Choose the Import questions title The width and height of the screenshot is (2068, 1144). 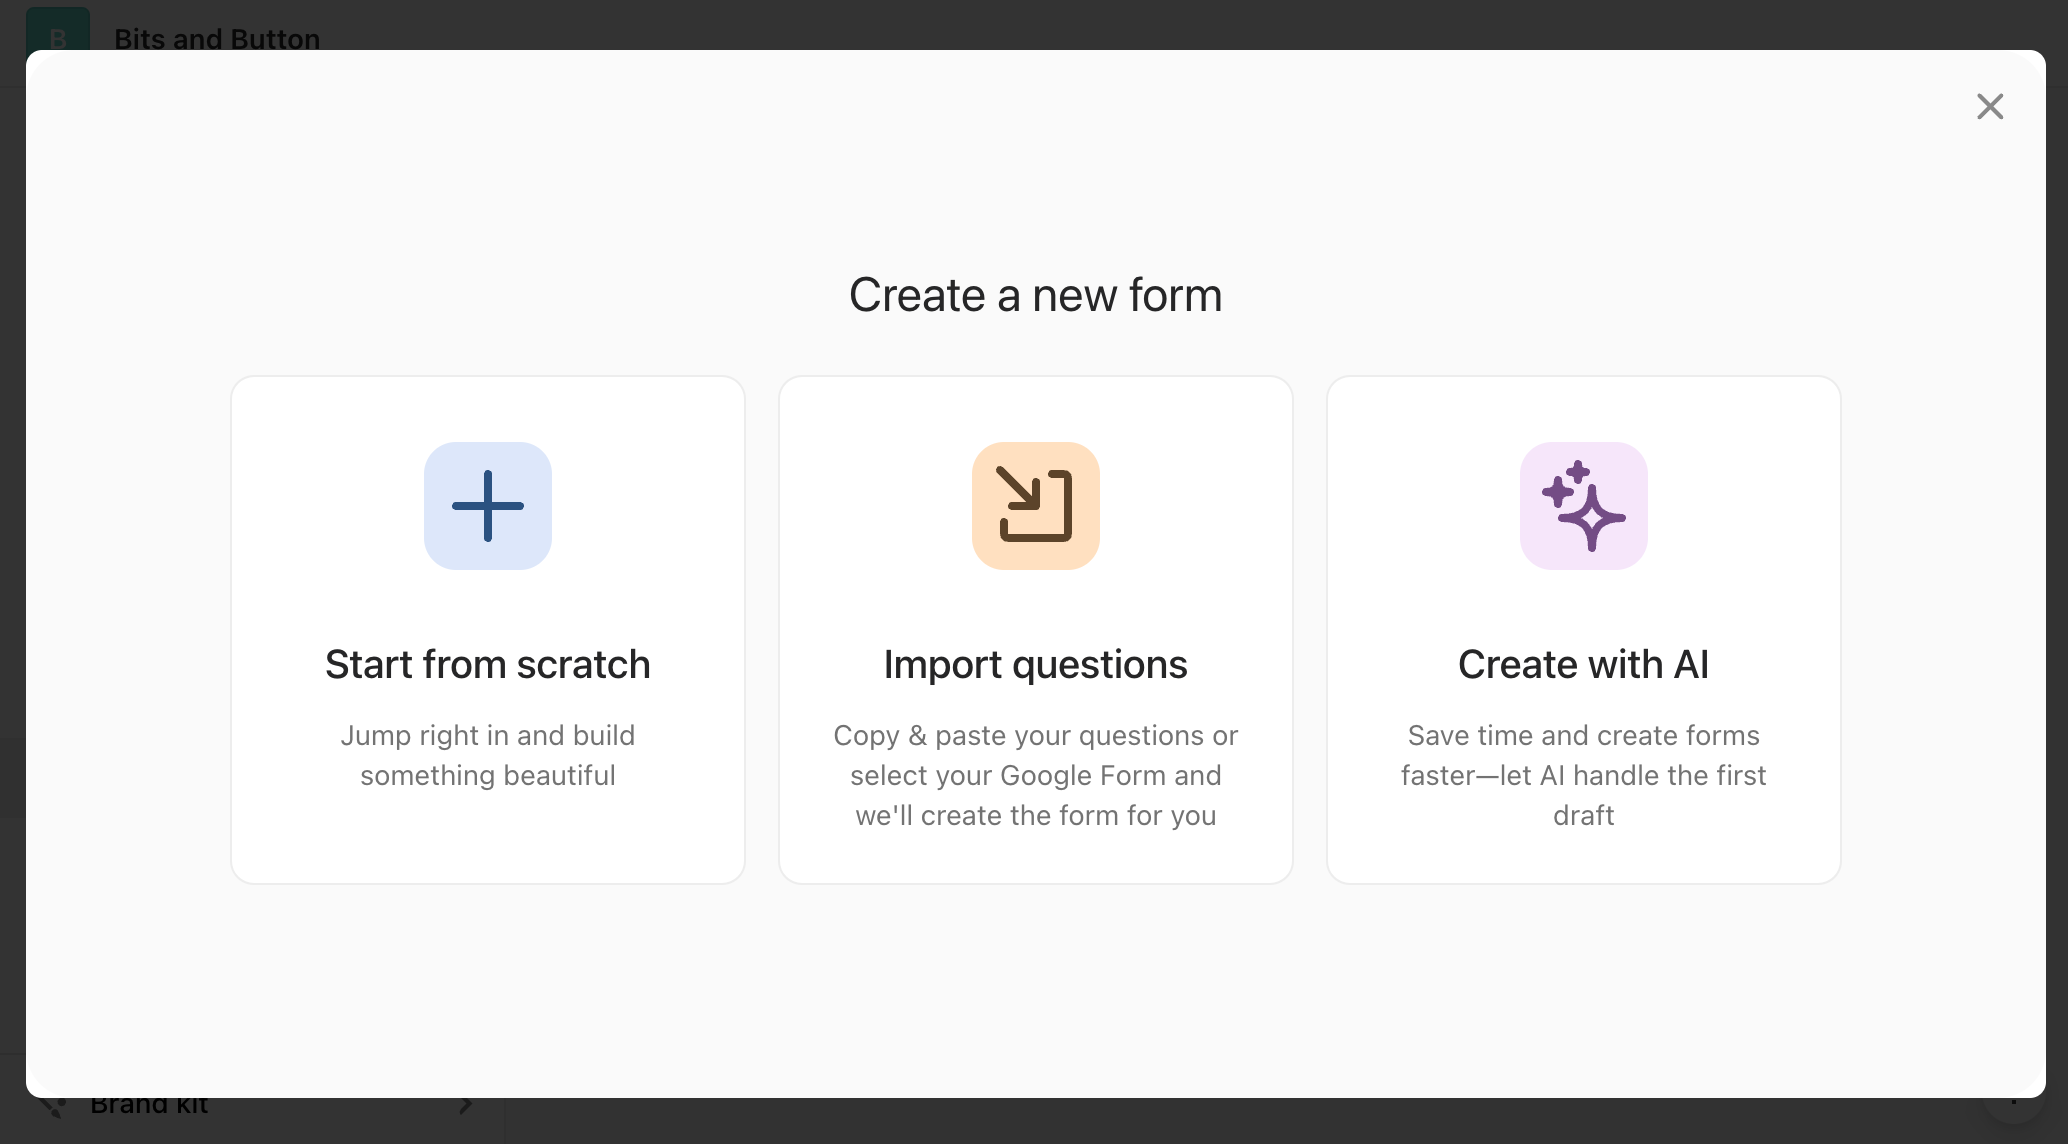click(x=1035, y=665)
